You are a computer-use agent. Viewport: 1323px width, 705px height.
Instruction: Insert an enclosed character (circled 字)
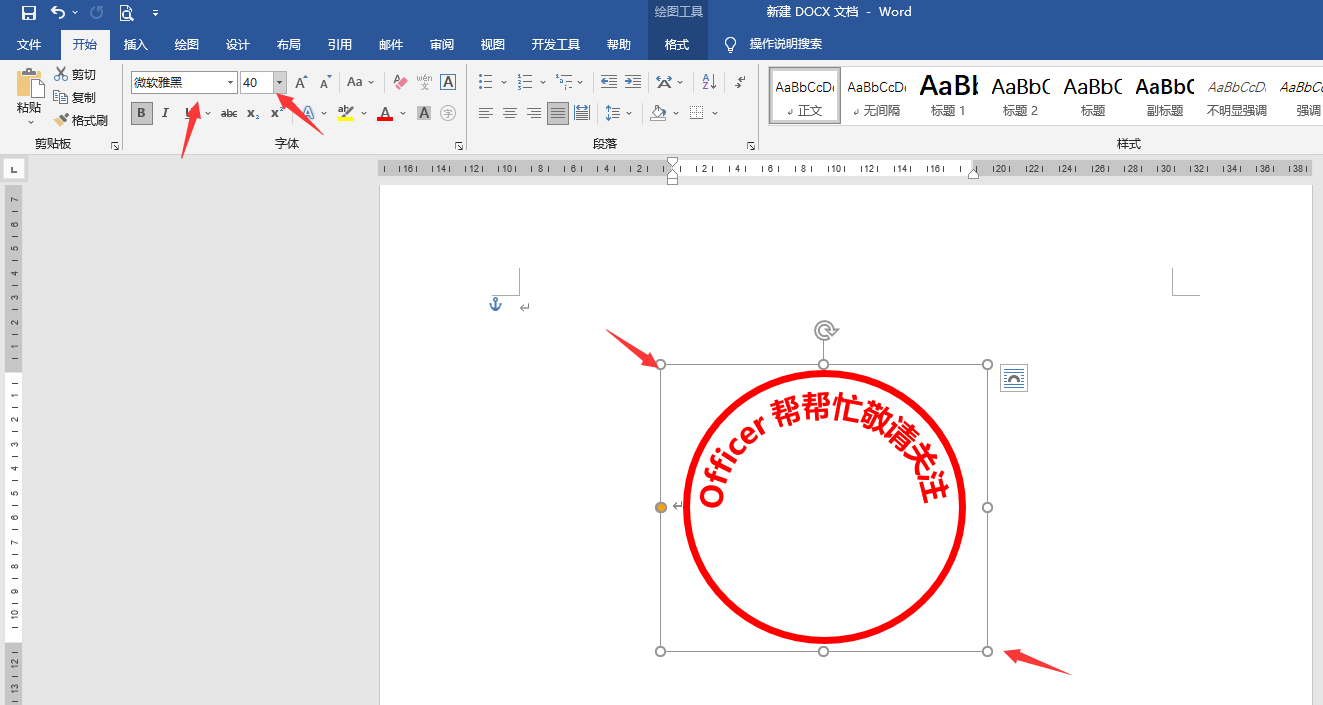[448, 113]
